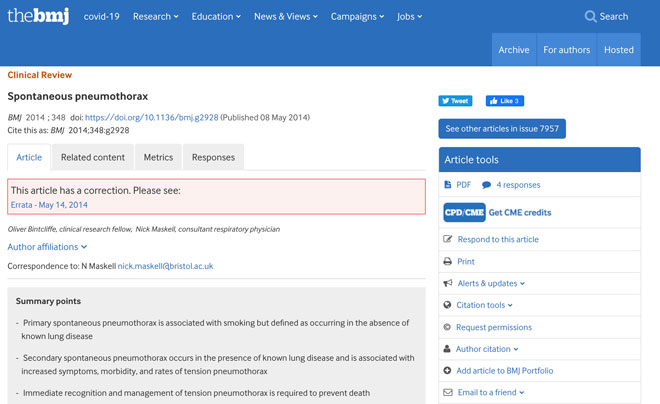This screenshot has width=660, height=404.
Task: Click Add article to BMJ Portfolio
Action: tap(505, 371)
